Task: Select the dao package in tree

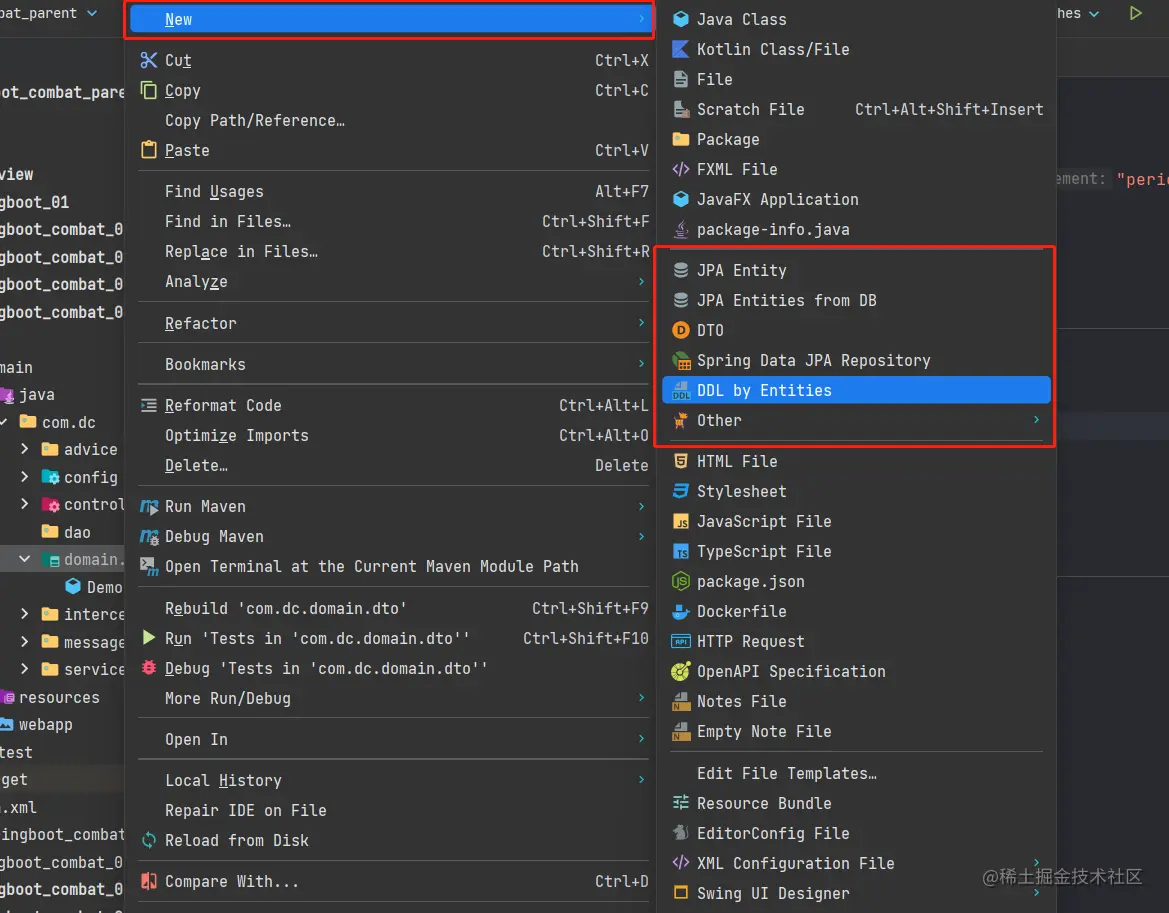Action: point(66,532)
